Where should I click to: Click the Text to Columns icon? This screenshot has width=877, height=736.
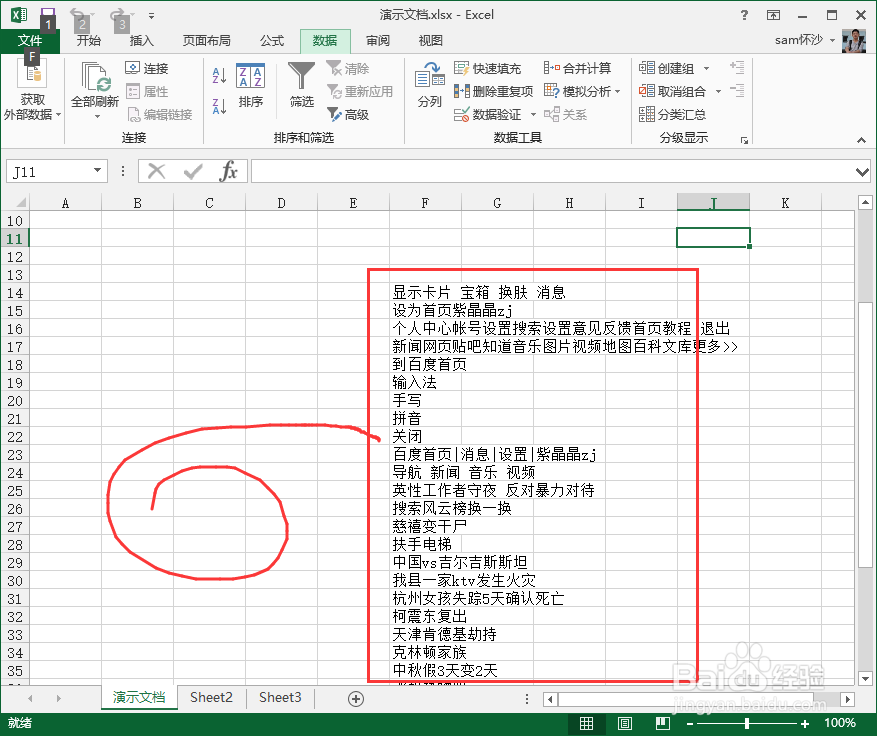(430, 76)
